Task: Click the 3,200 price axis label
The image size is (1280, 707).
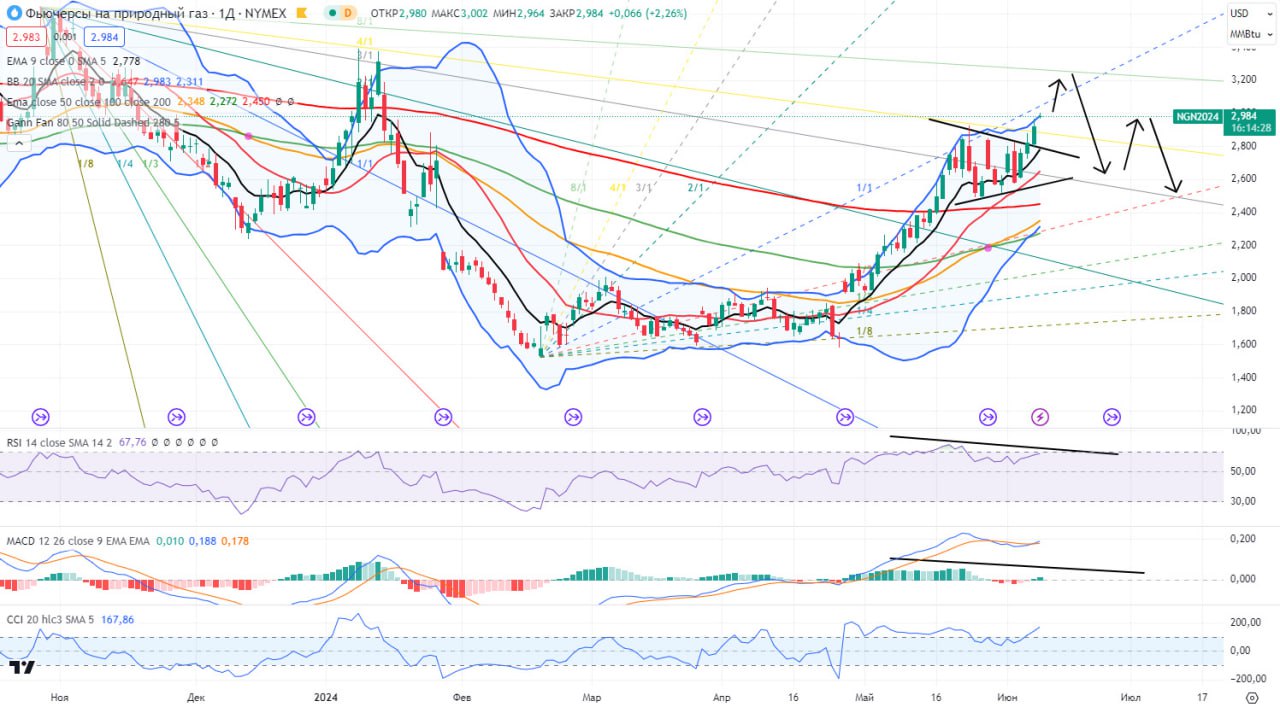Action: 1243,79
